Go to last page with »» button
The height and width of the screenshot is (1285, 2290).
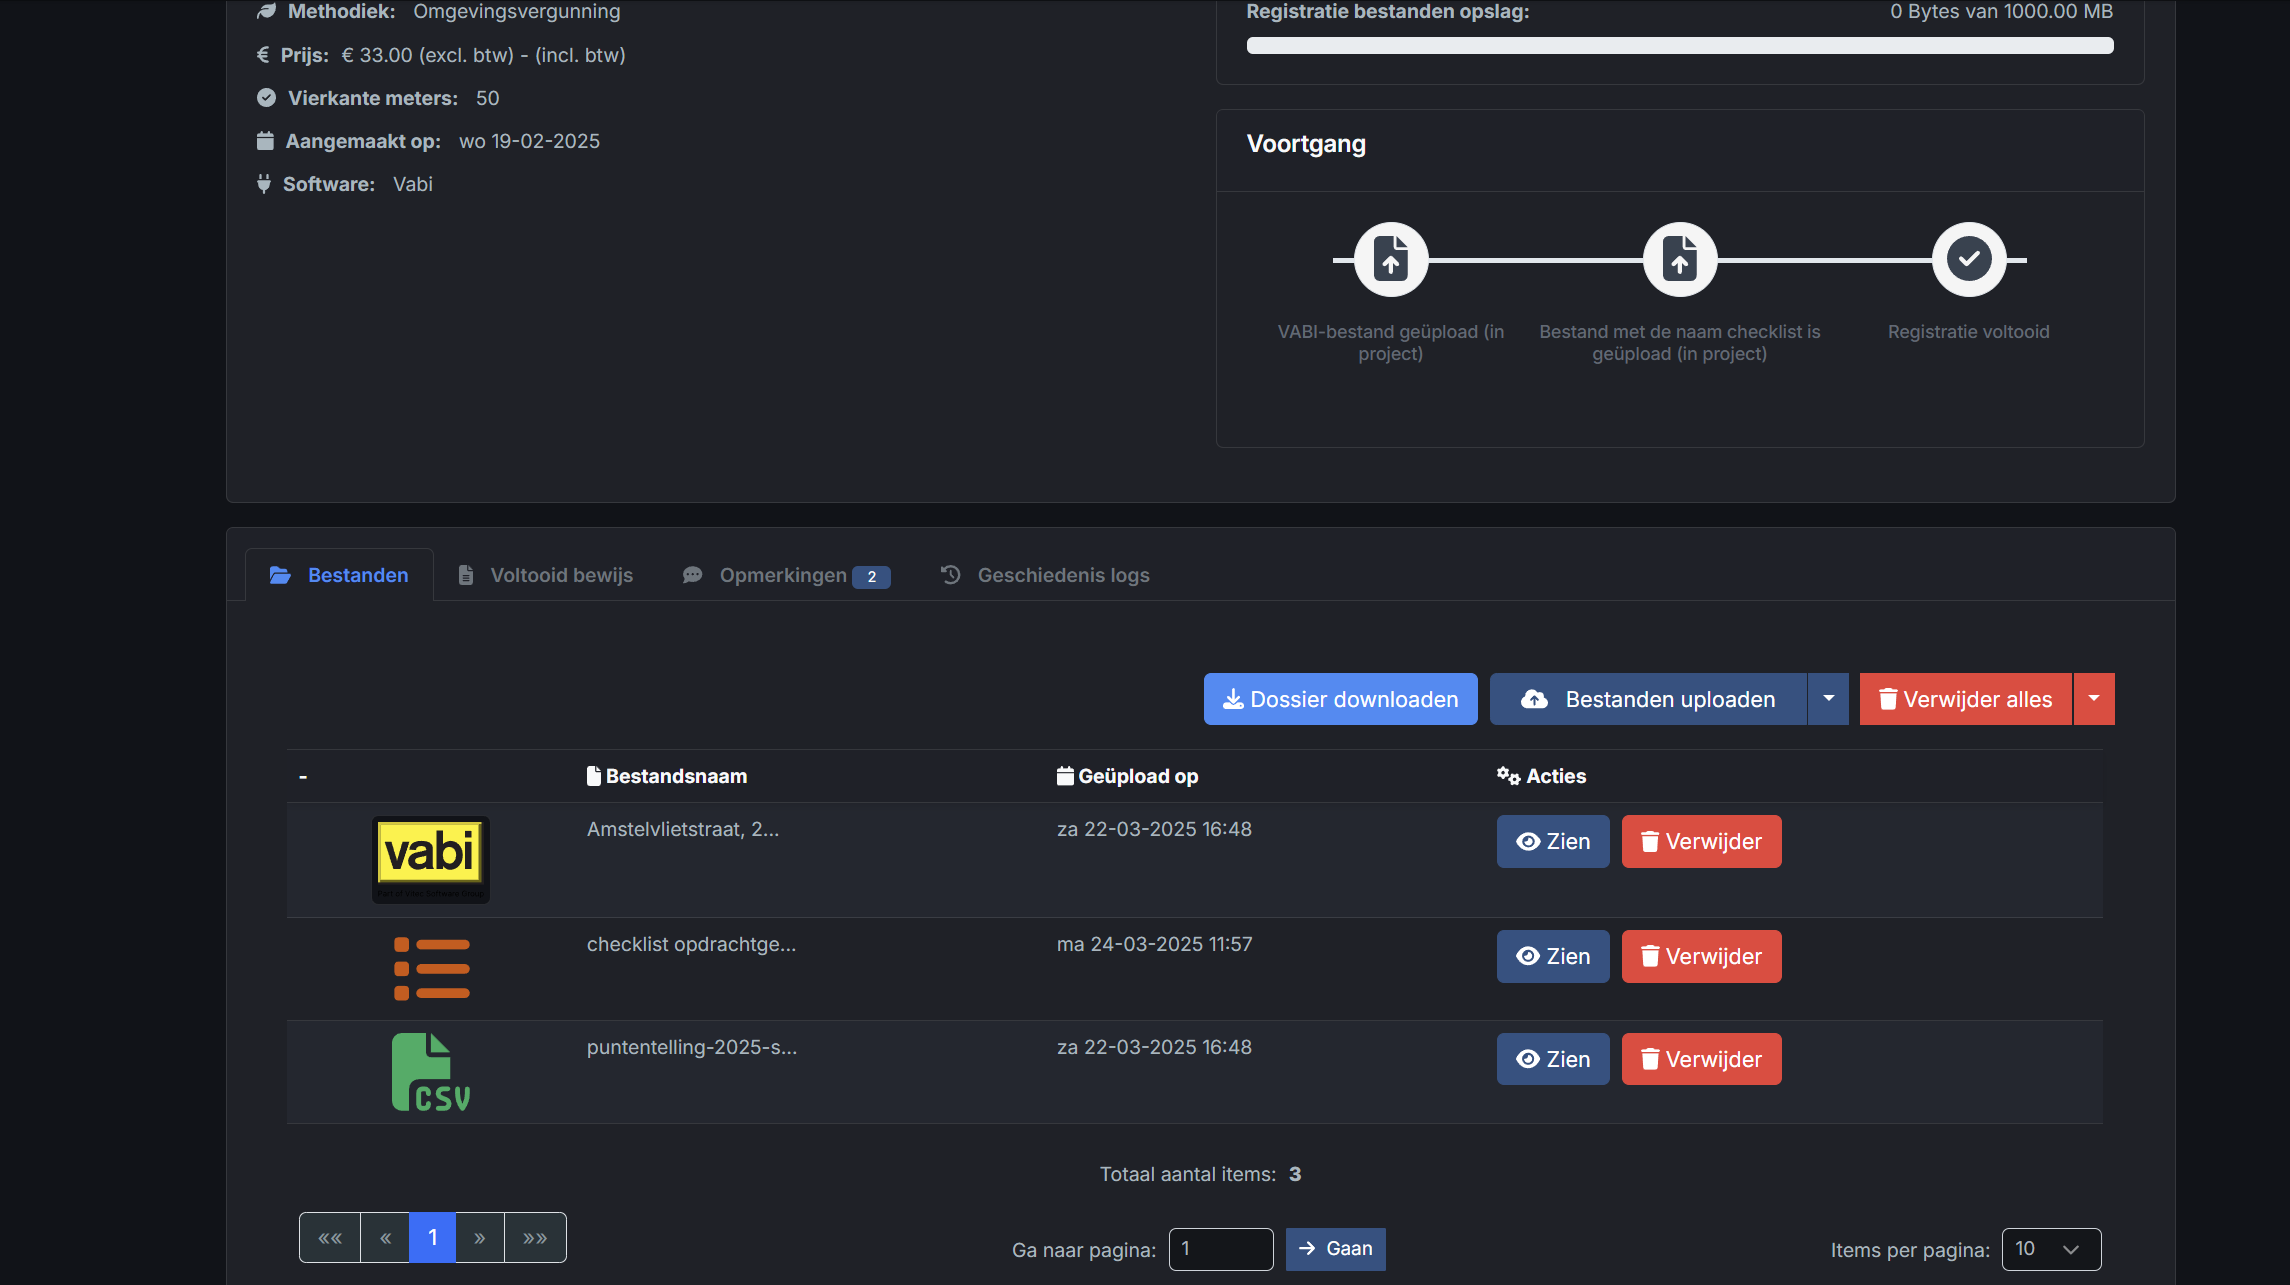[535, 1237]
